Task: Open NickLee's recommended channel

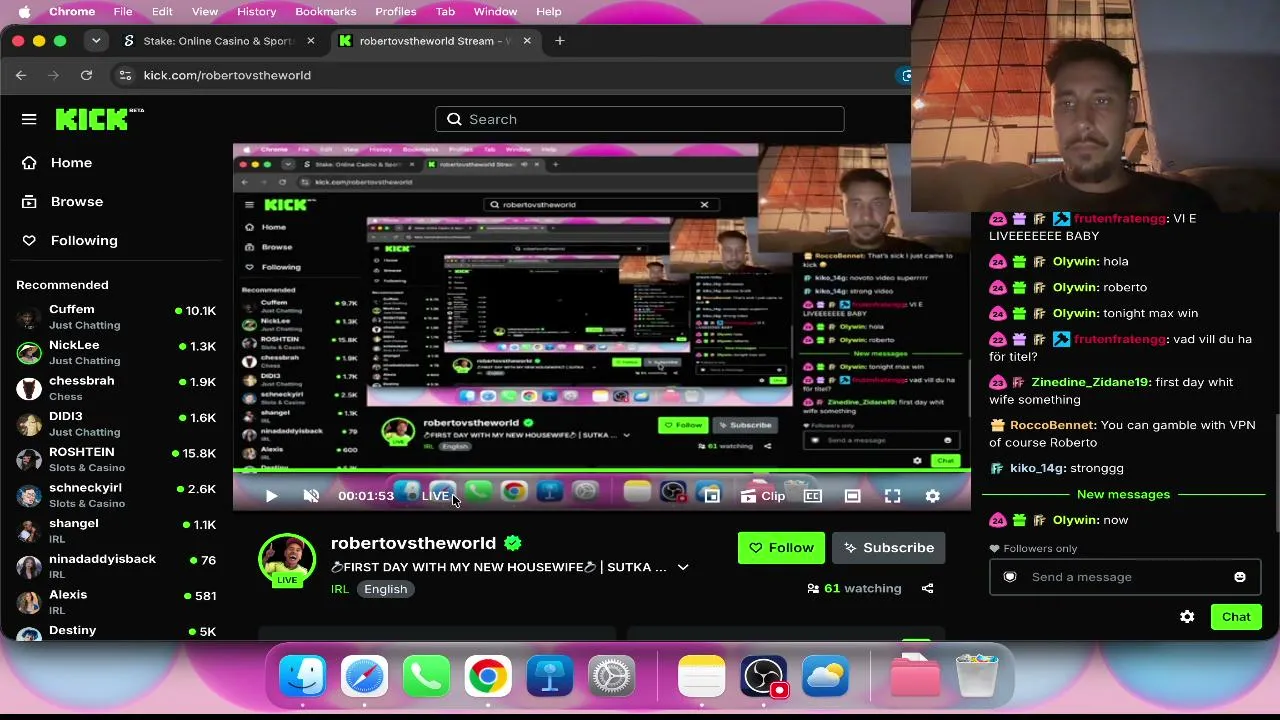Action: [116, 352]
